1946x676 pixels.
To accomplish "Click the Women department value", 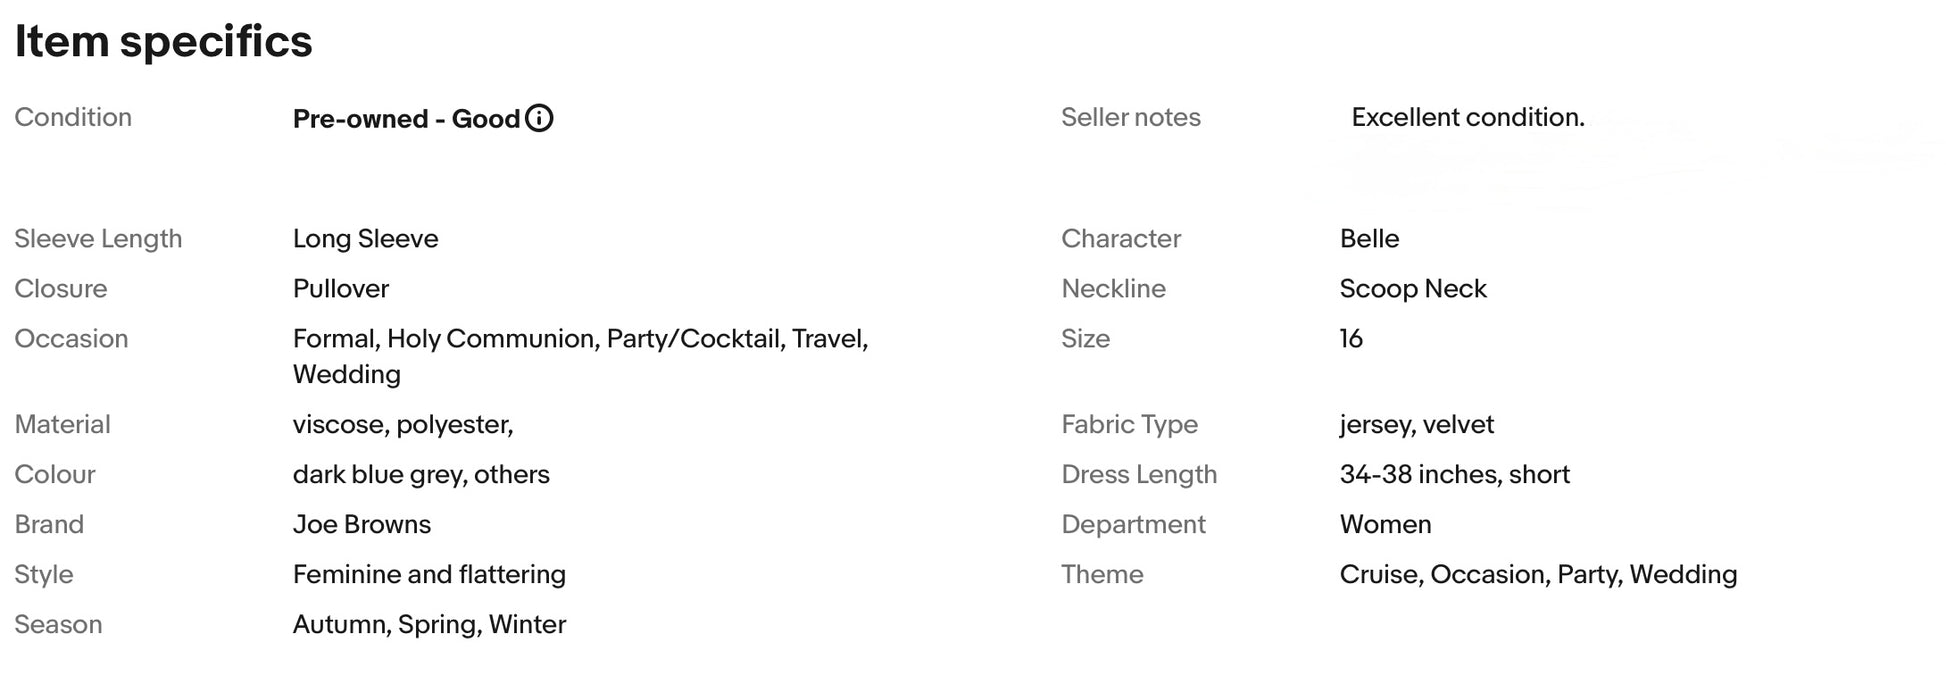I will pos(1385,524).
